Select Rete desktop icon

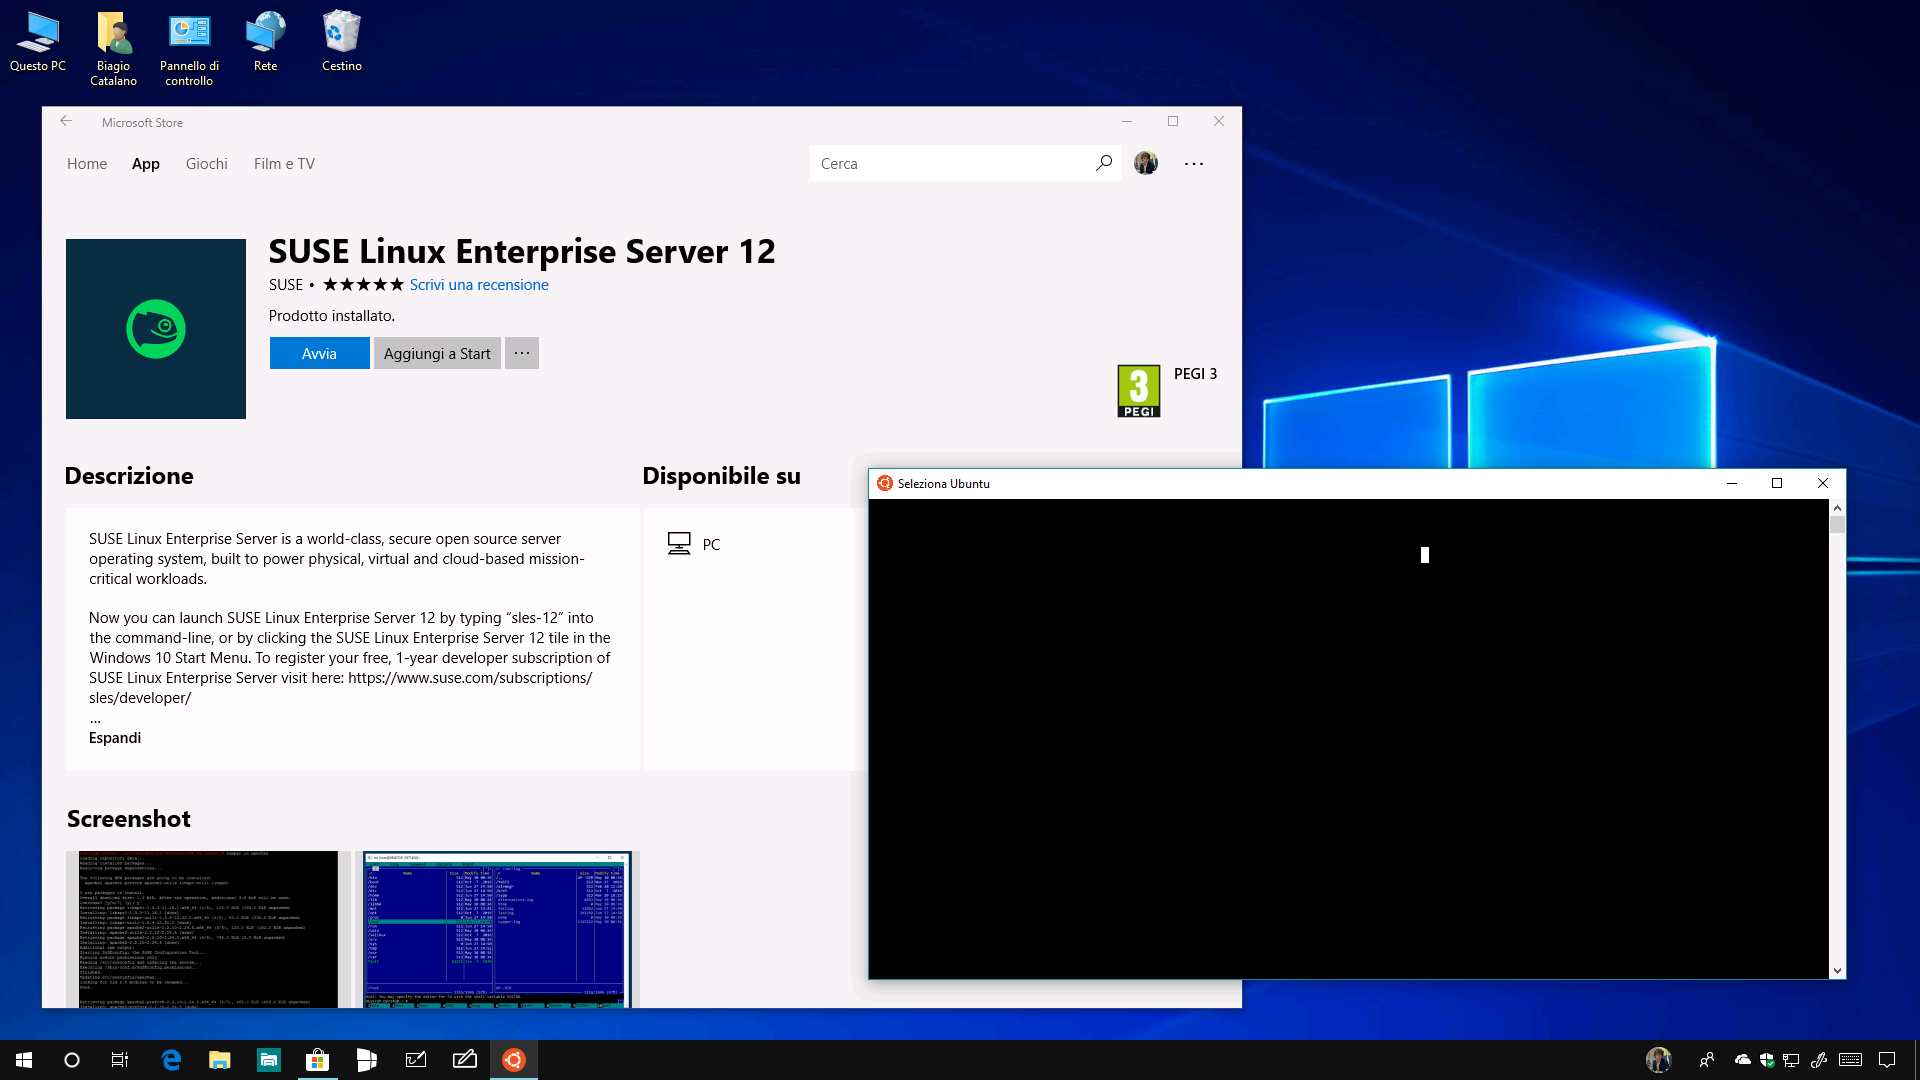pos(266,42)
